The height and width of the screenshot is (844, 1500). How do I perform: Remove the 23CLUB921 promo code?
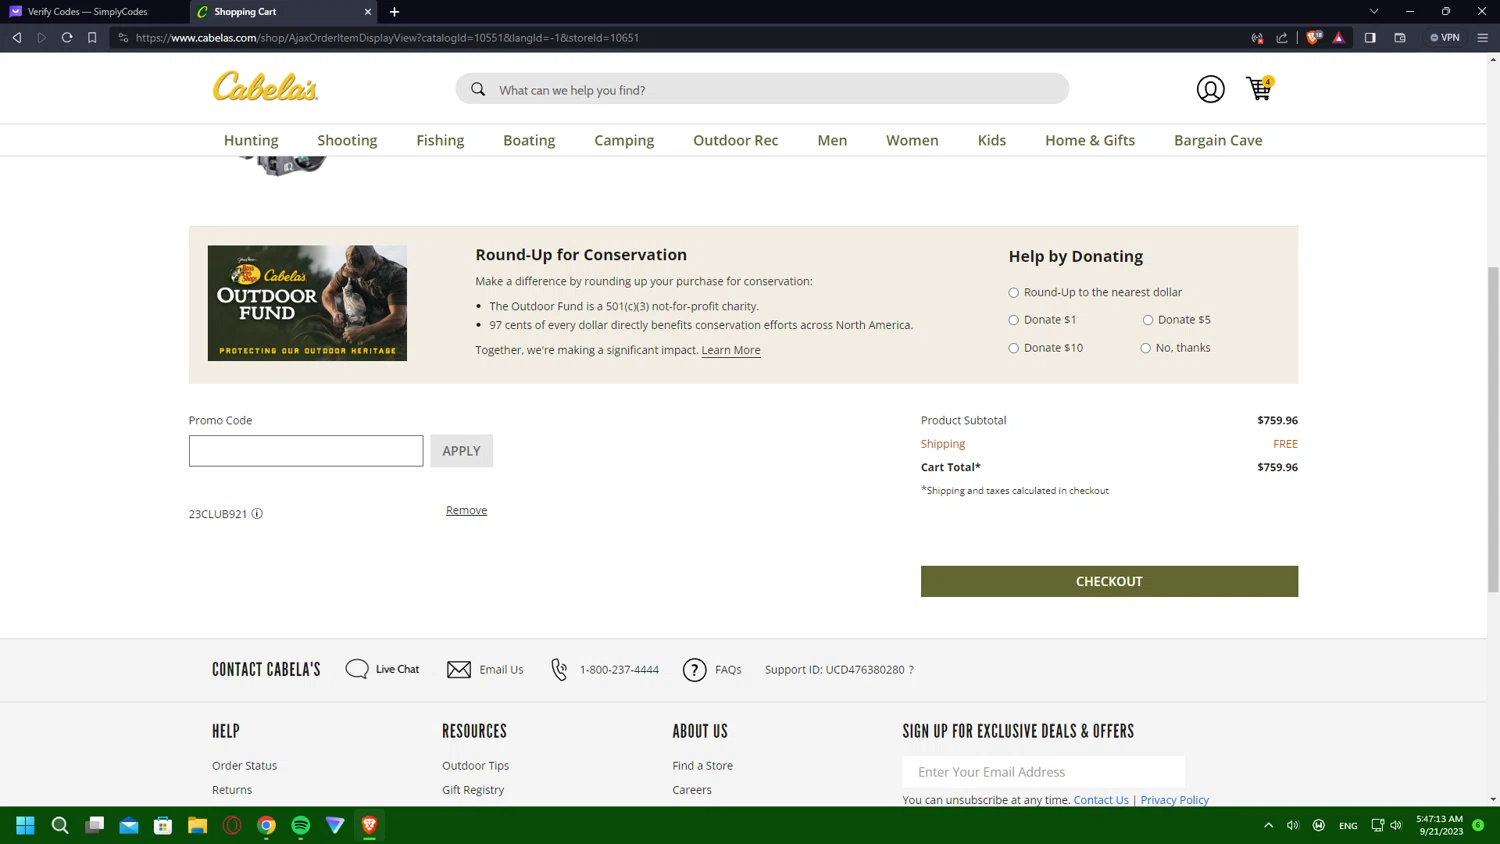click(466, 510)
